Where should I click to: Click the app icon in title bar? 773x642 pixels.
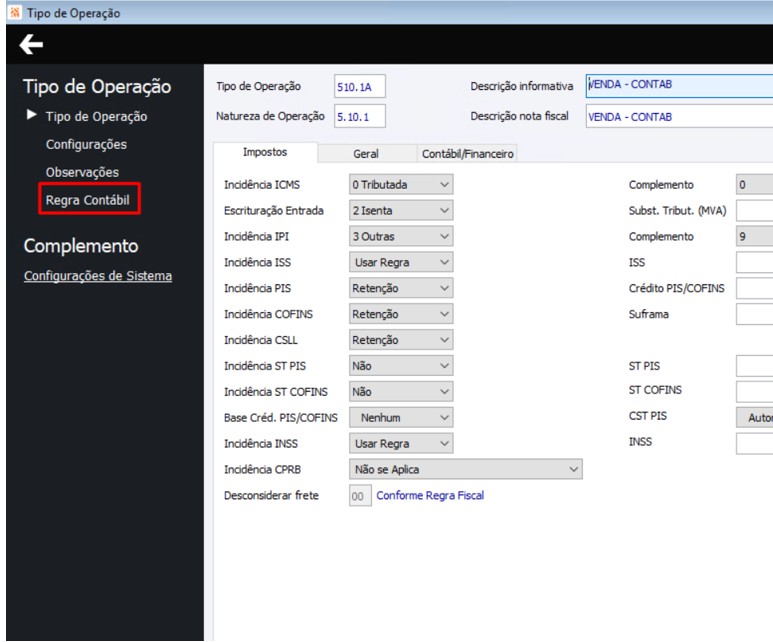pos(15,12)
